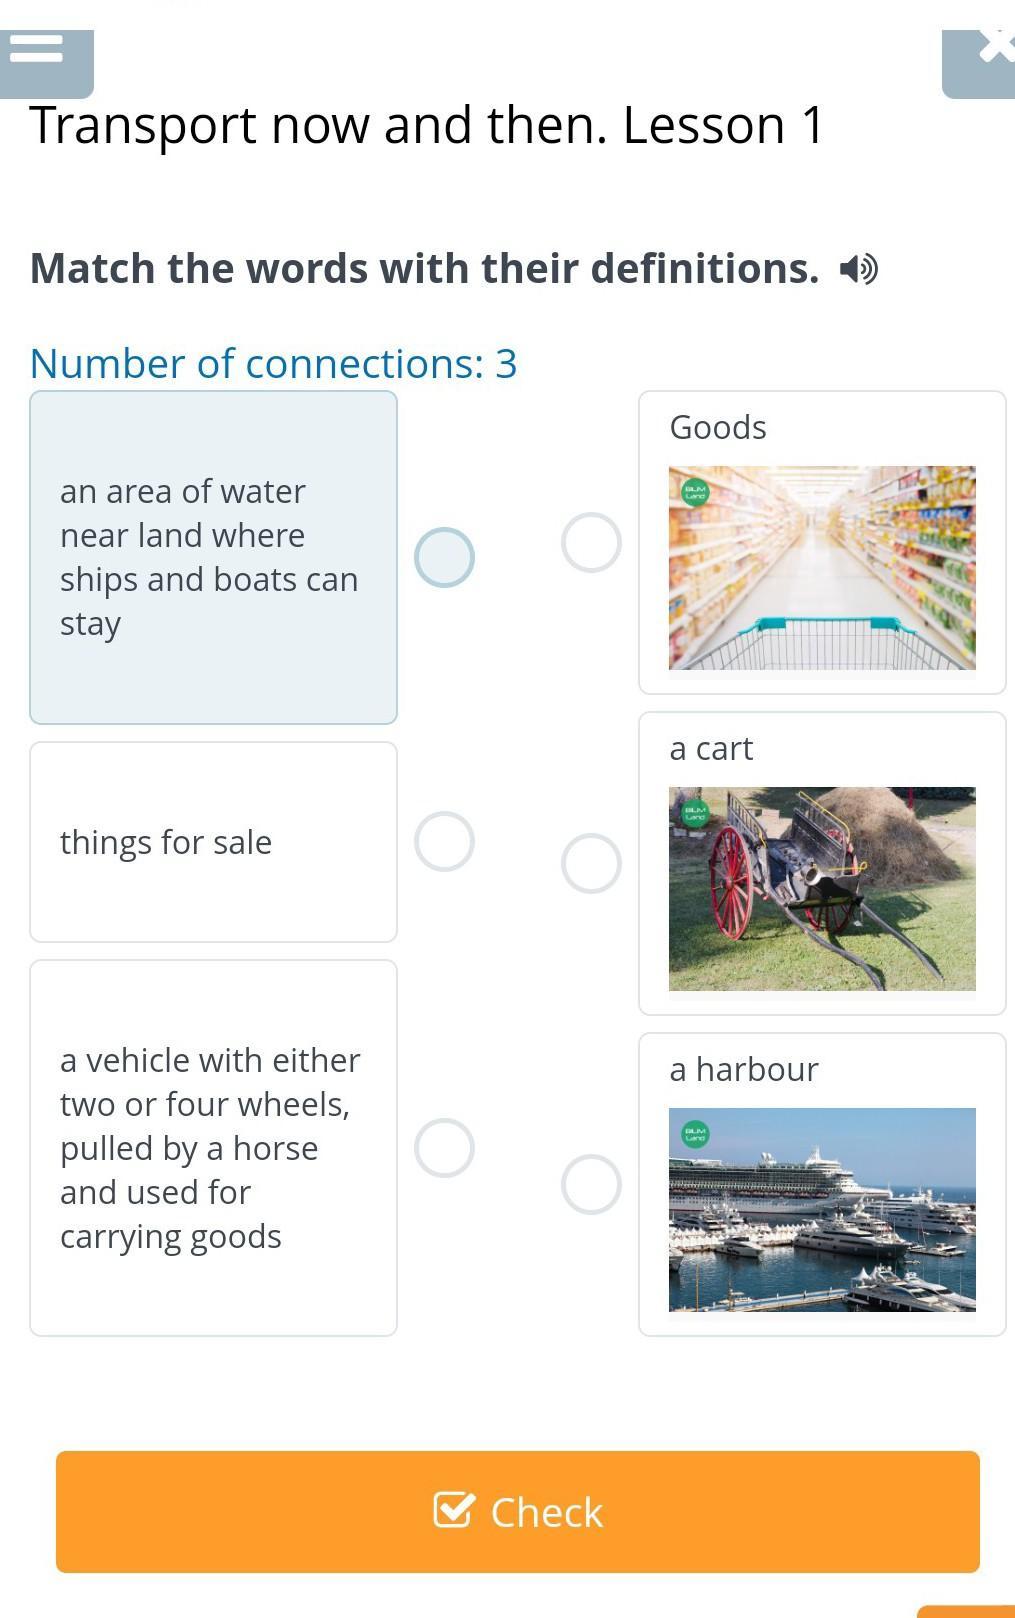
Task: Play the audio speaker icon
Action: pos(858,269)
